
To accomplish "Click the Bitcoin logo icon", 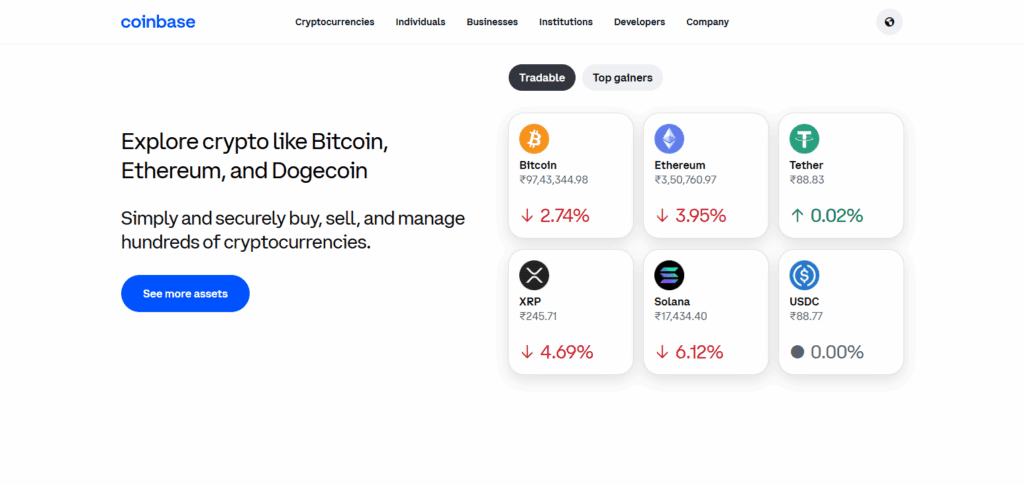I will click(534, 138).
